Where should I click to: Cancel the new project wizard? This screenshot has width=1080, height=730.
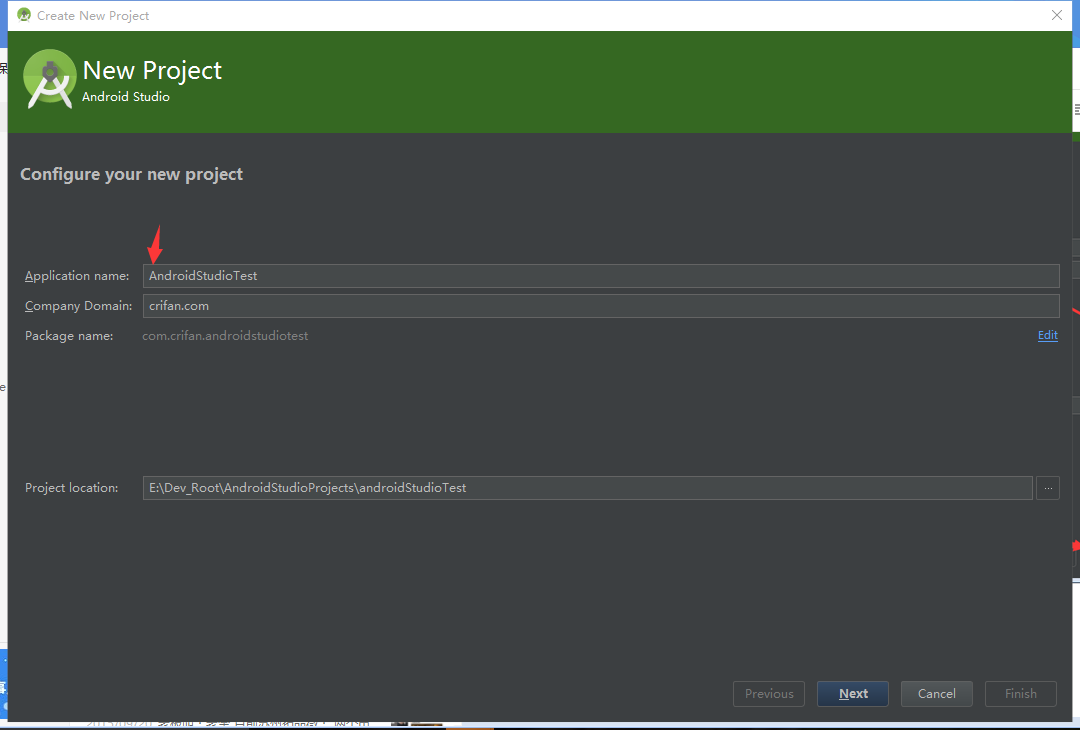pos(937,694)
